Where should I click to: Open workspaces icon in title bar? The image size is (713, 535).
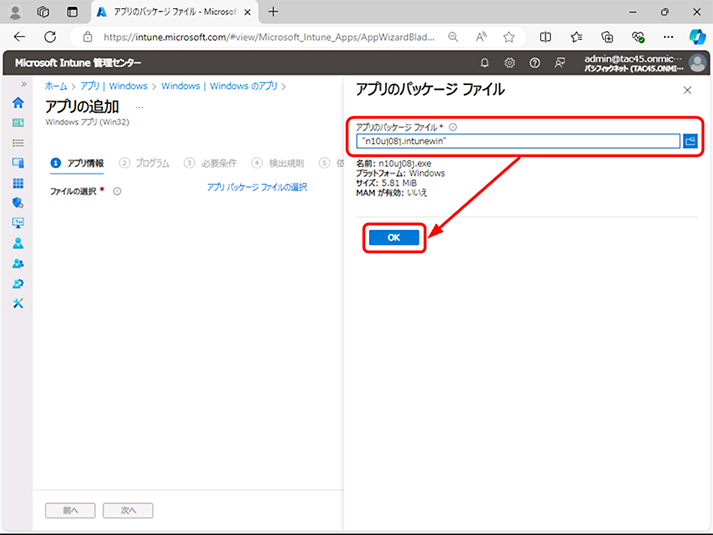[43, 12]
